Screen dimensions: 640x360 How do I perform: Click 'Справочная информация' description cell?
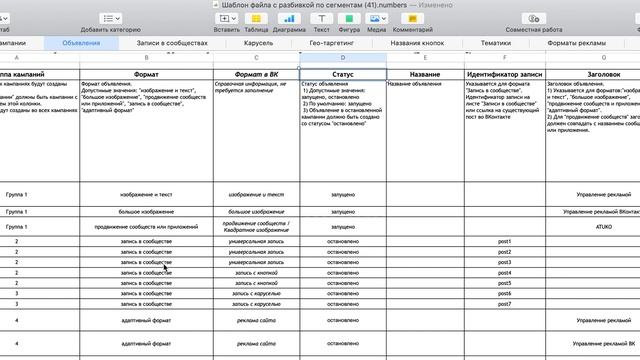point(256,131)
